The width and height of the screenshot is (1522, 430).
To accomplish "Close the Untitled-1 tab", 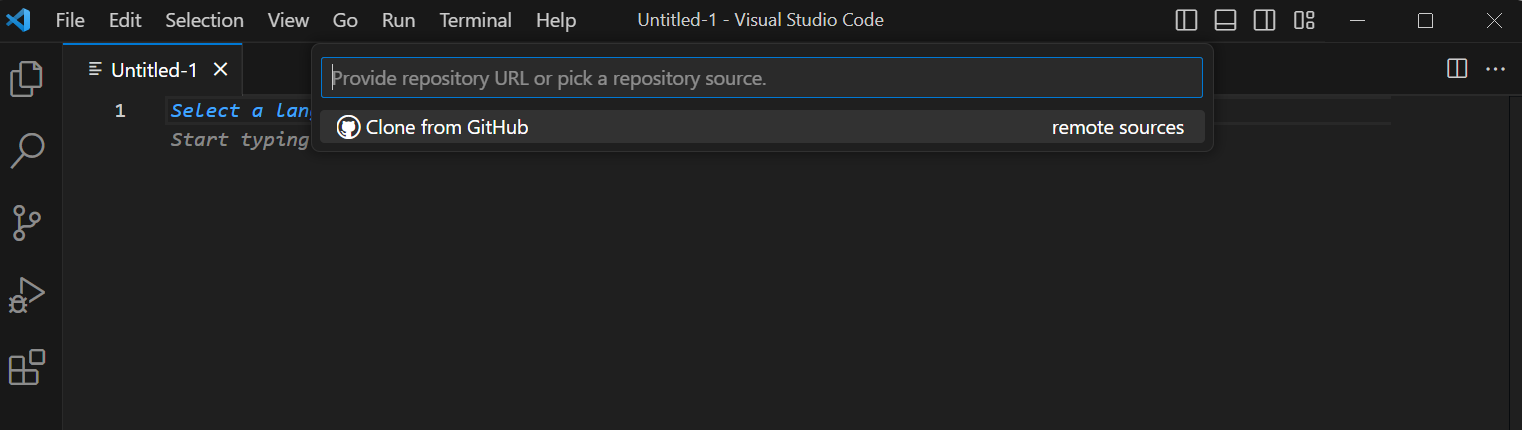I will pos(221,69).
